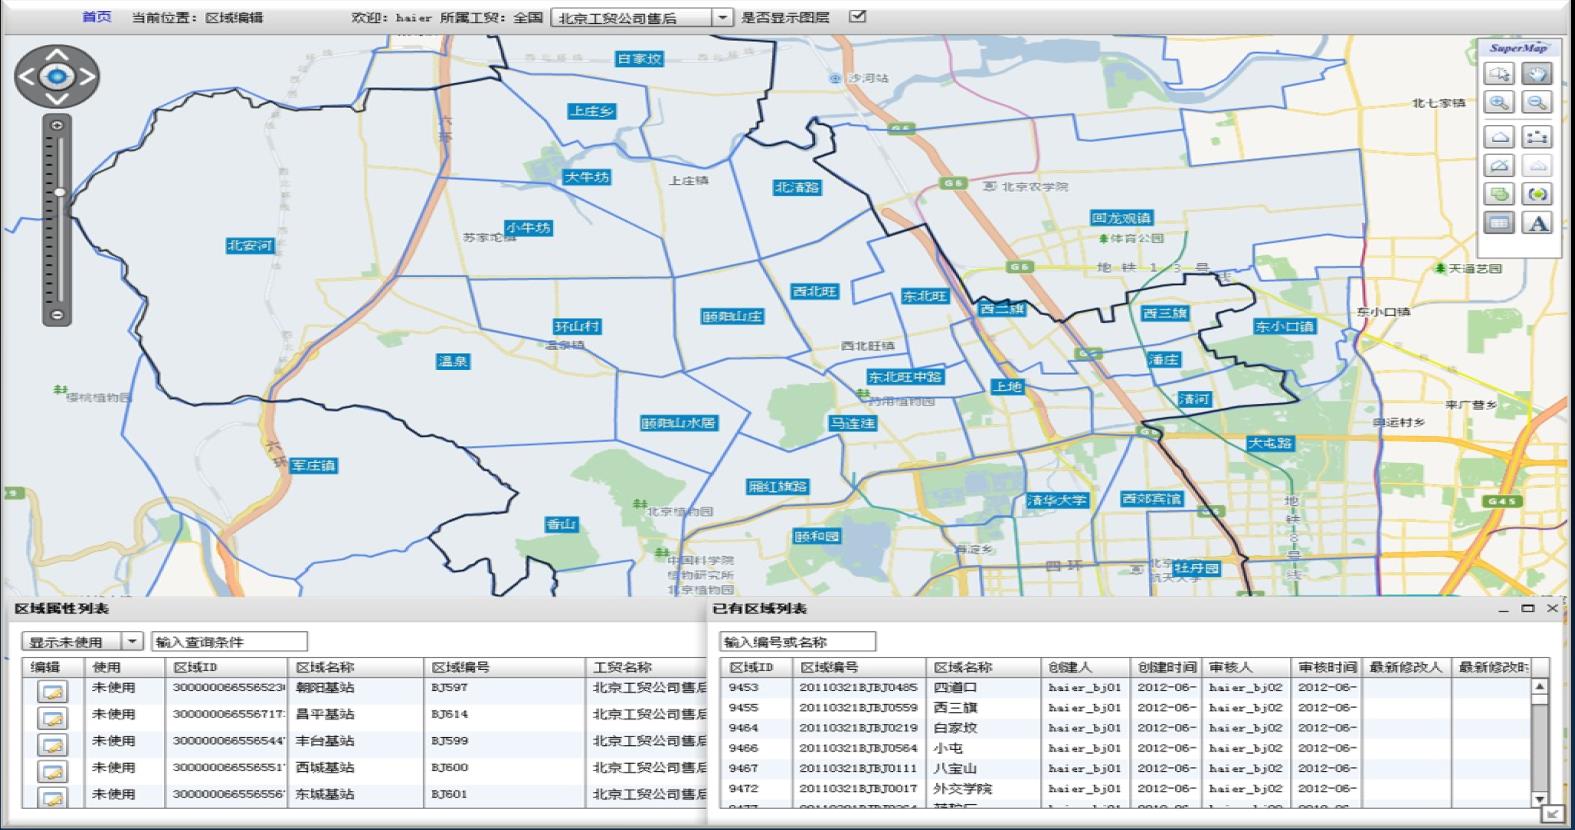1575x830 pixels.
Task: Click the blue compass center button
Action: (x=57, y=76)
